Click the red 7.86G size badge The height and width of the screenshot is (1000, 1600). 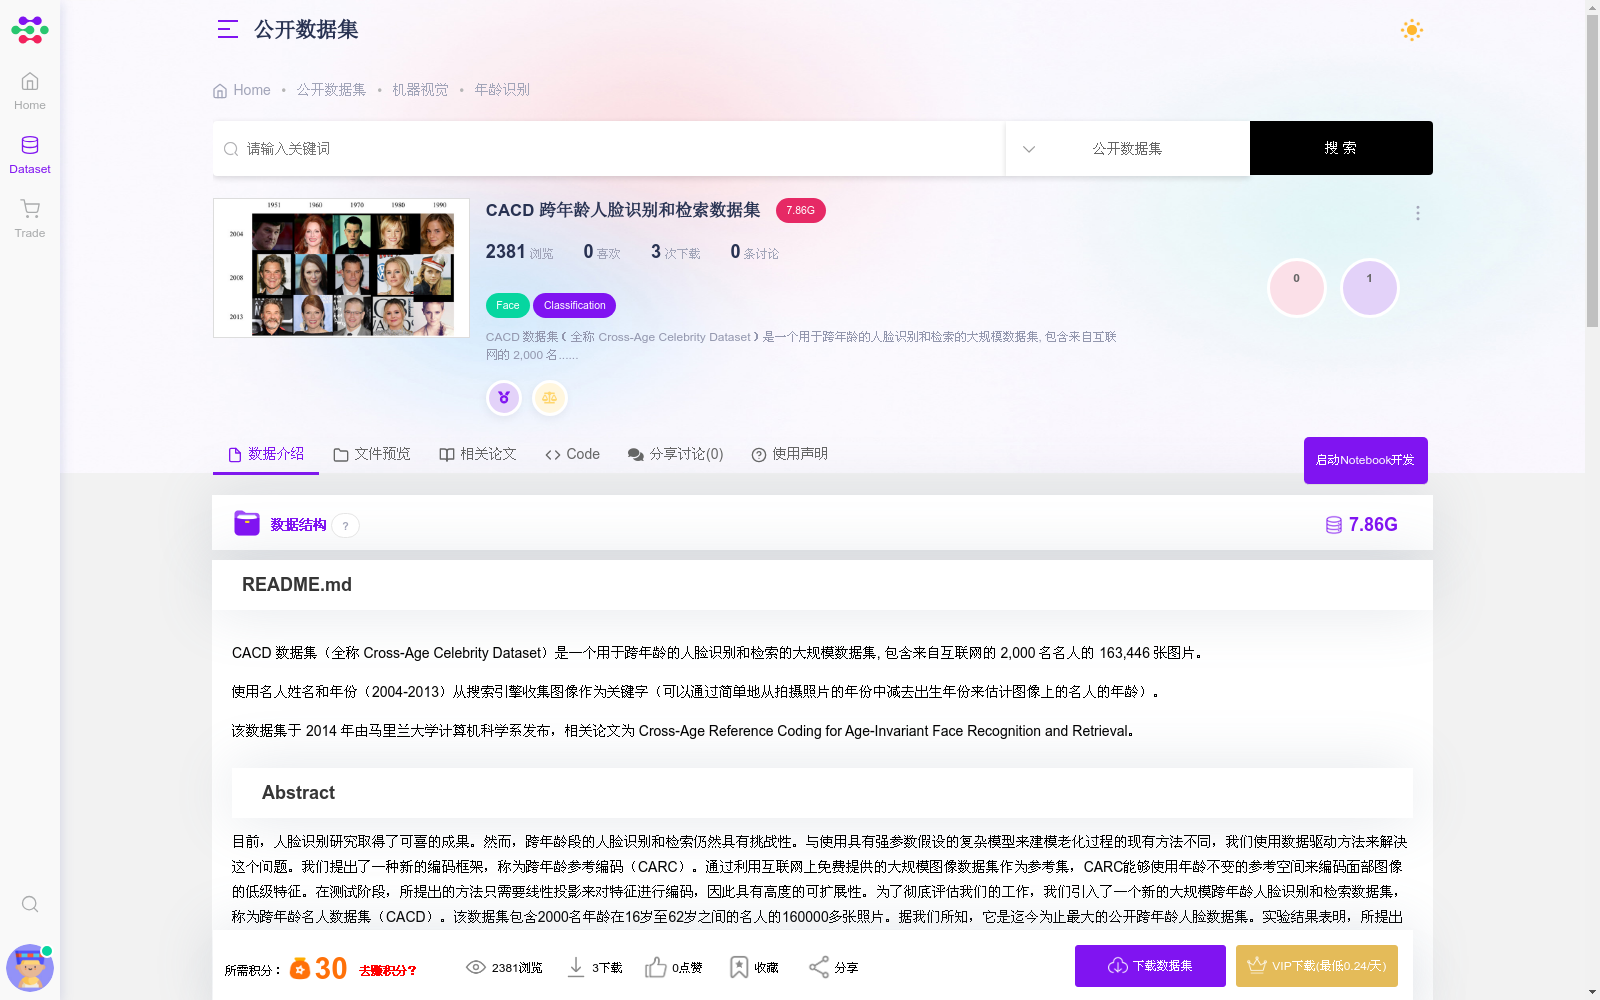click(x=800, y=210)
